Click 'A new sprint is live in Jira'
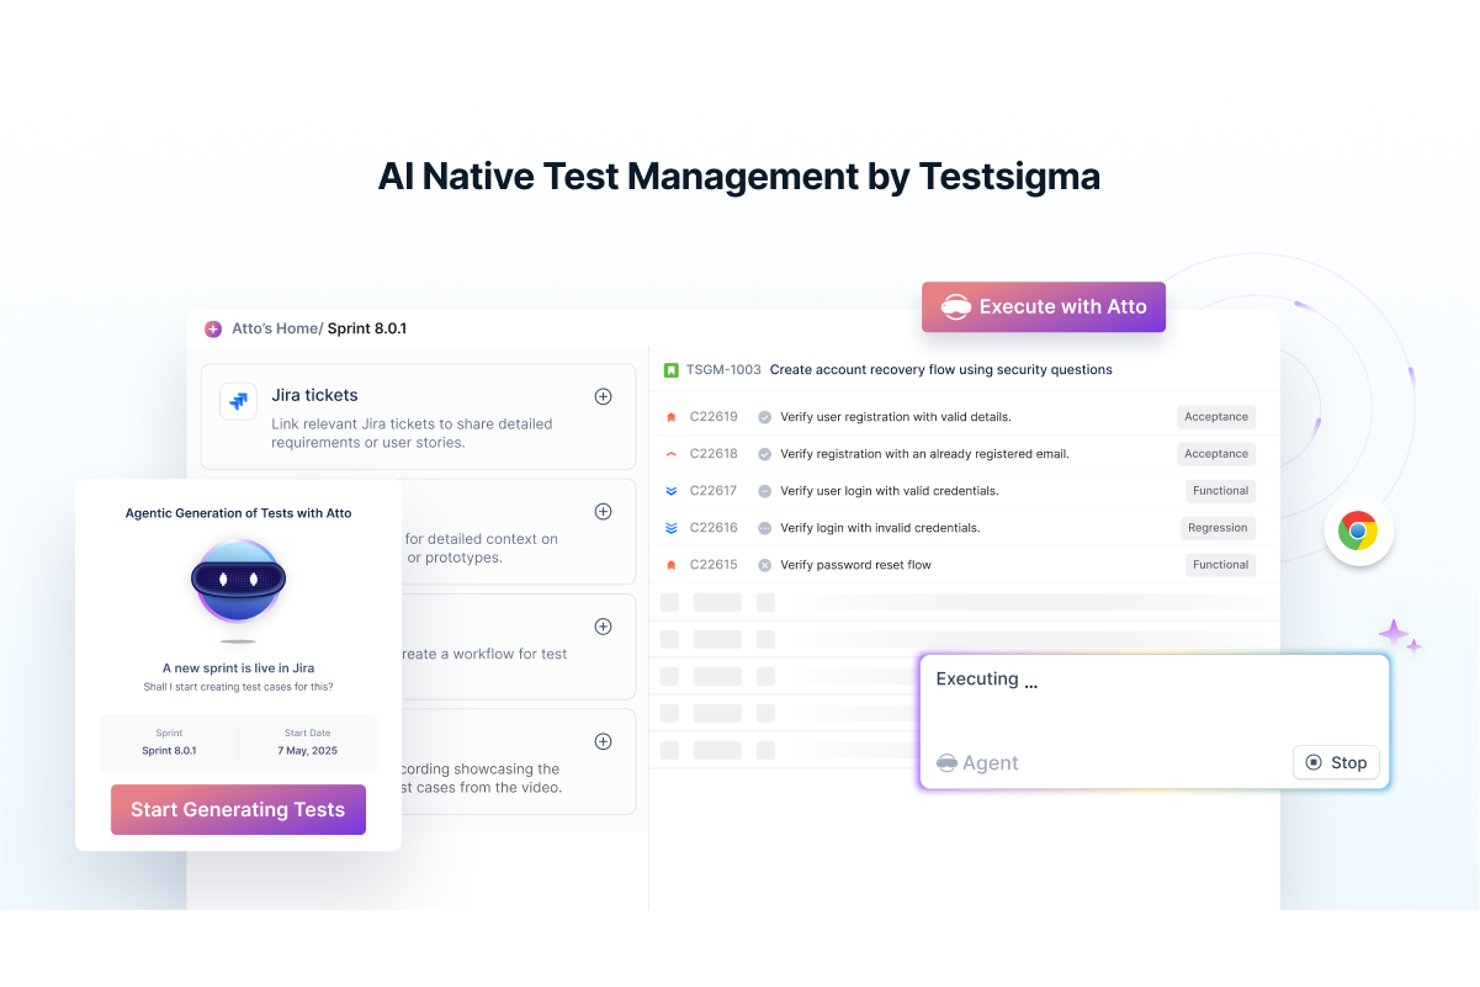The height and width of the screenshot is (987, 1480). click(238, 668)
